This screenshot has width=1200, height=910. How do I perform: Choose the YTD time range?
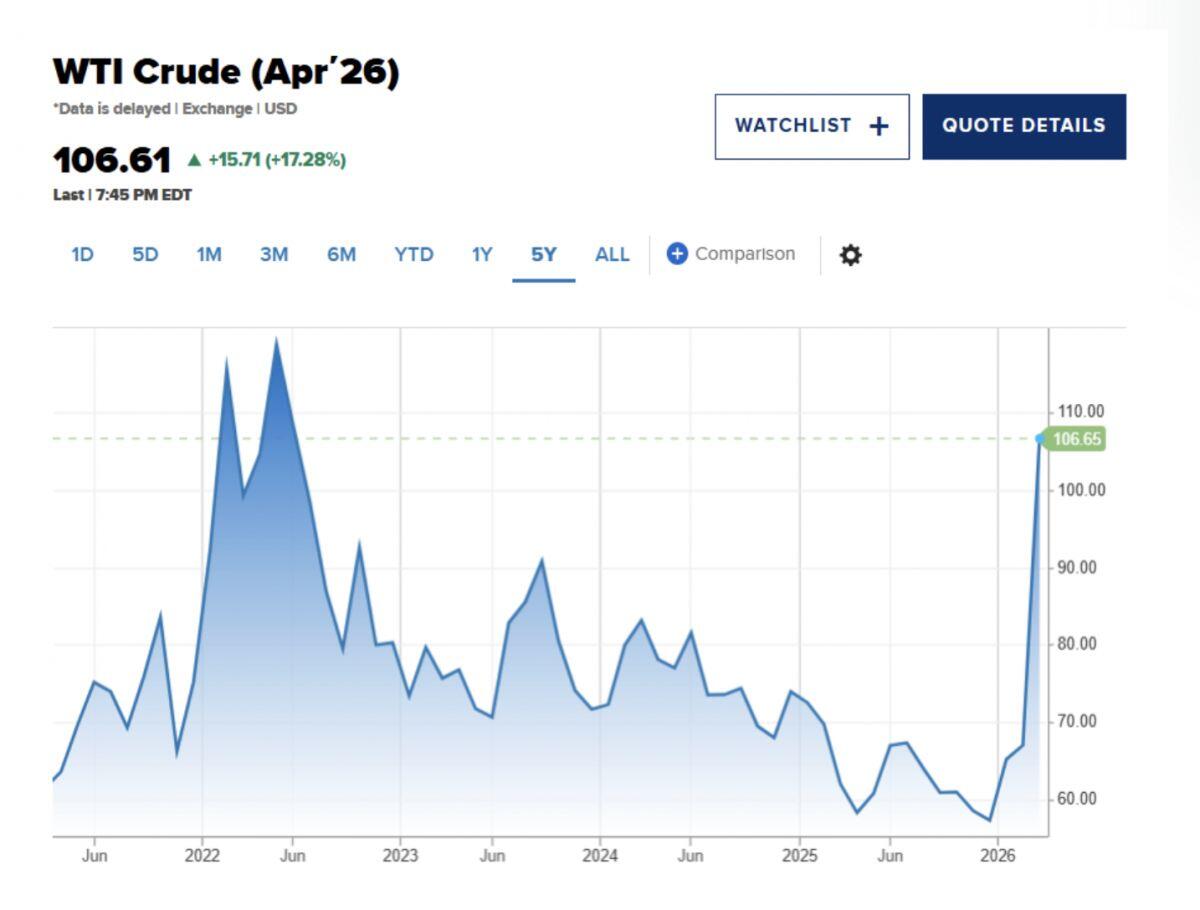click(414, 255)
